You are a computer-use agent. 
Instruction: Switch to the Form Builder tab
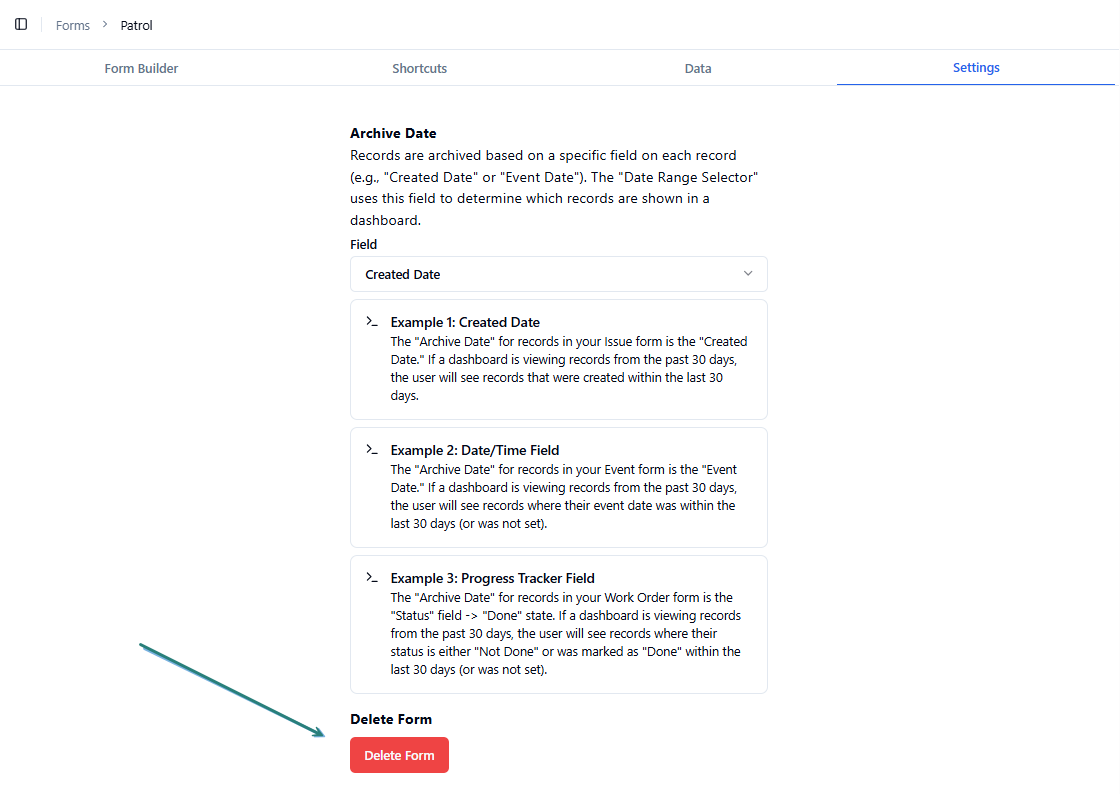141,68
